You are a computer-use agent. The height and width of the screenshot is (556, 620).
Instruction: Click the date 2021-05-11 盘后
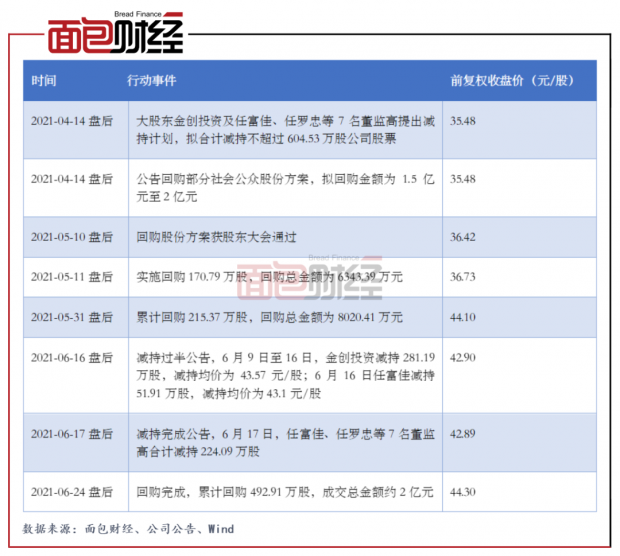72,277
